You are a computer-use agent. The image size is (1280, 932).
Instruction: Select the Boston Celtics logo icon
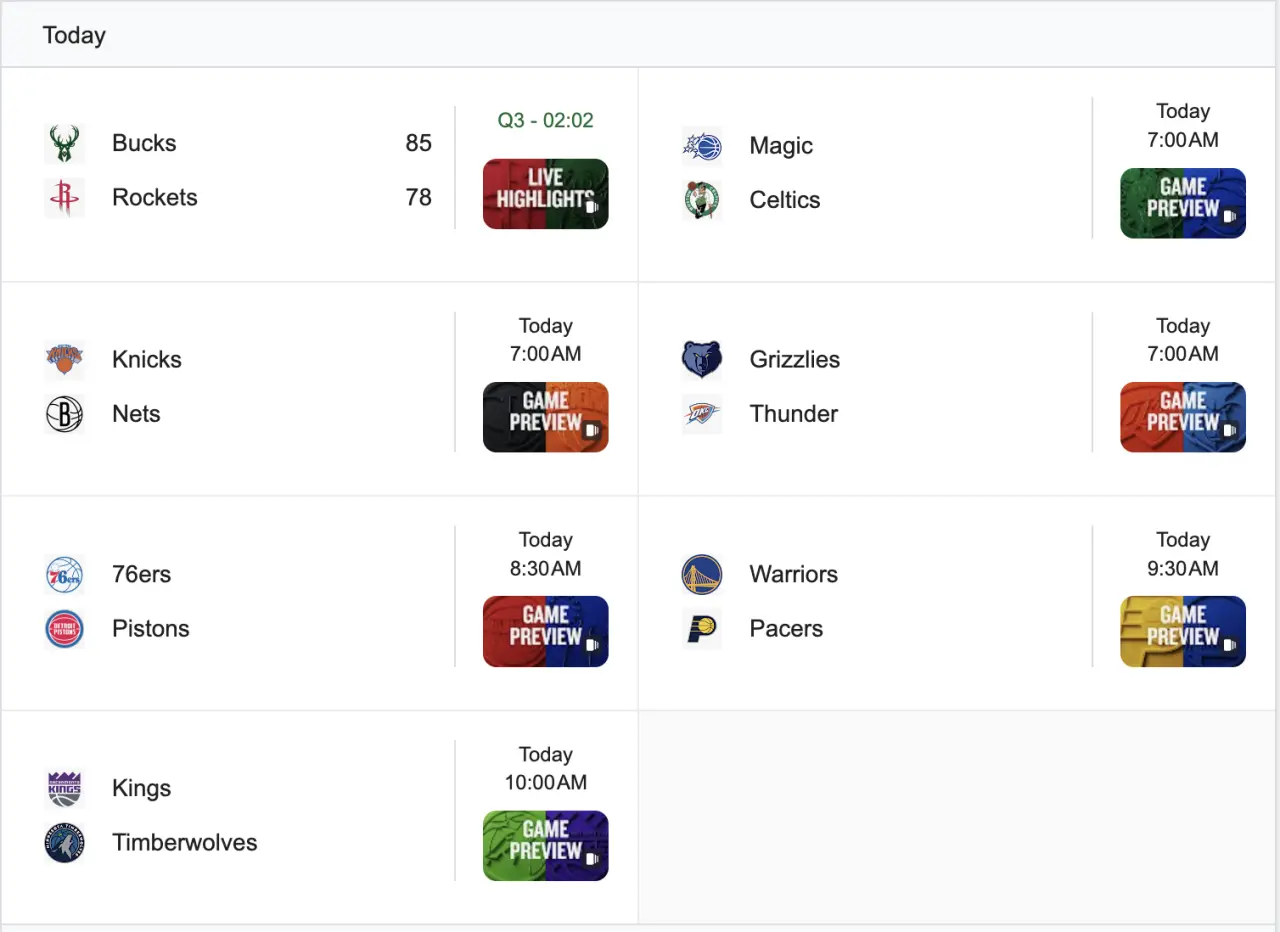701,200
